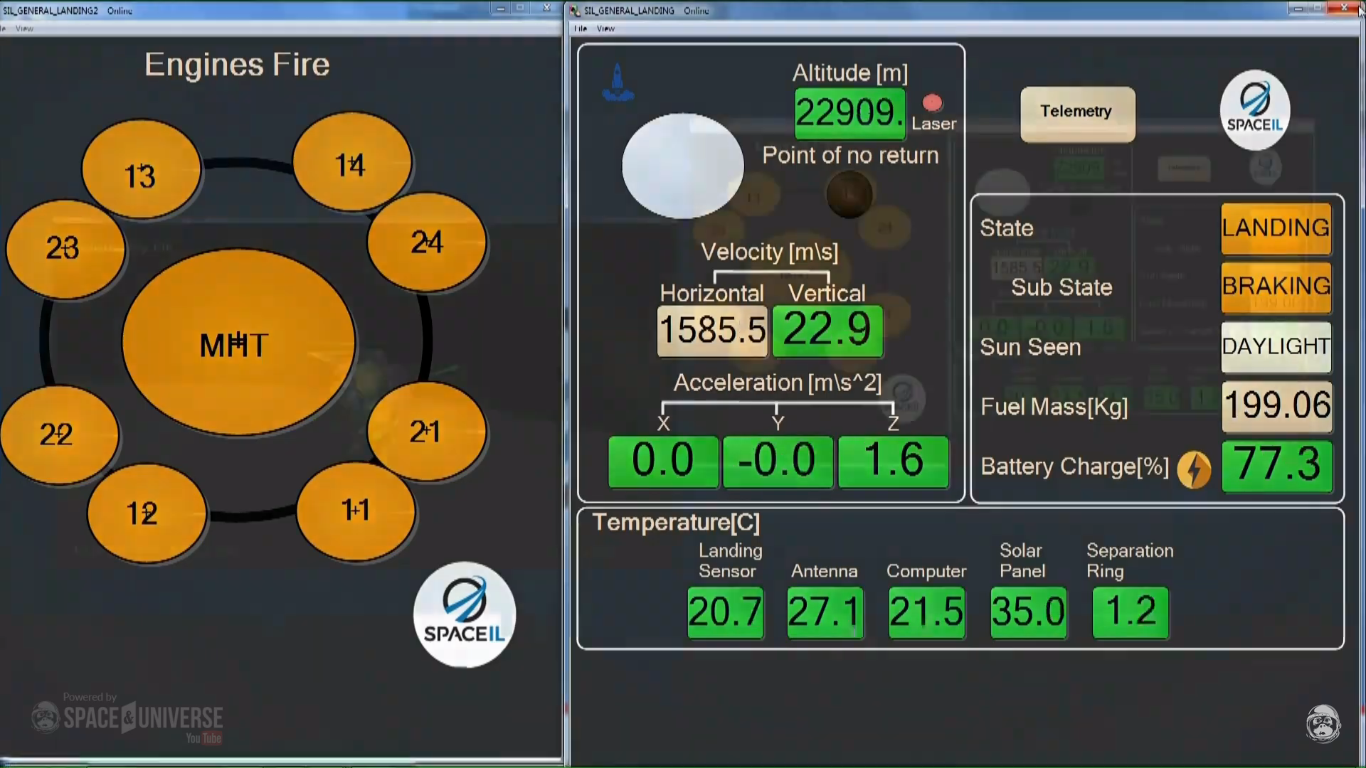Click horizontal velocity value 1585.5
This screenshot has height=768, width=1366.
coord(712,331)
